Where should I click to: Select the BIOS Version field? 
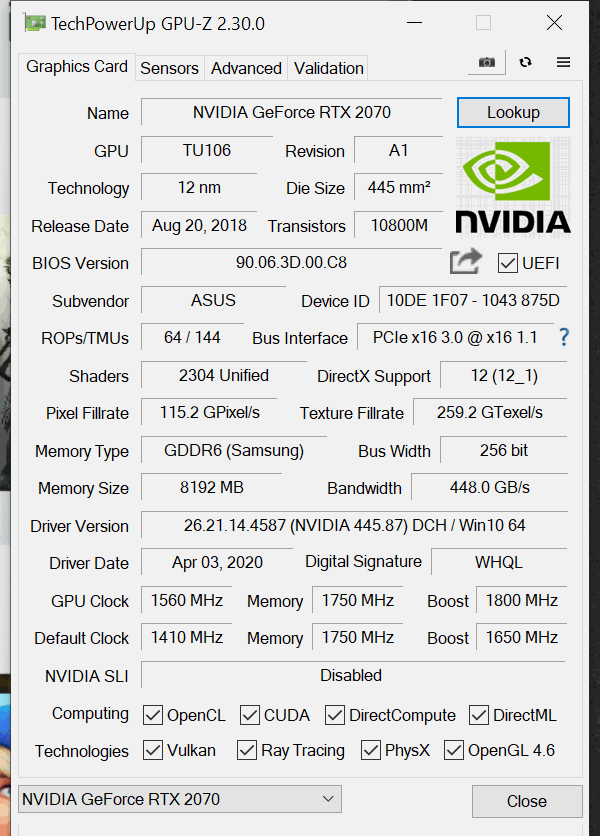(x=291, y=262)
